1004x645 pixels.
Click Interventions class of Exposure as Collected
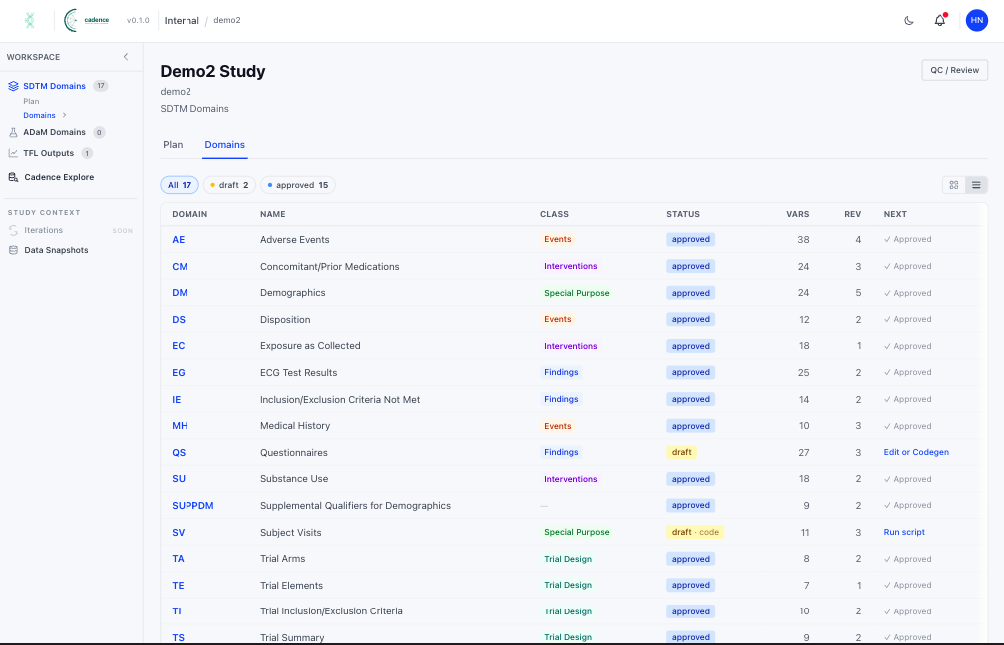571,347
